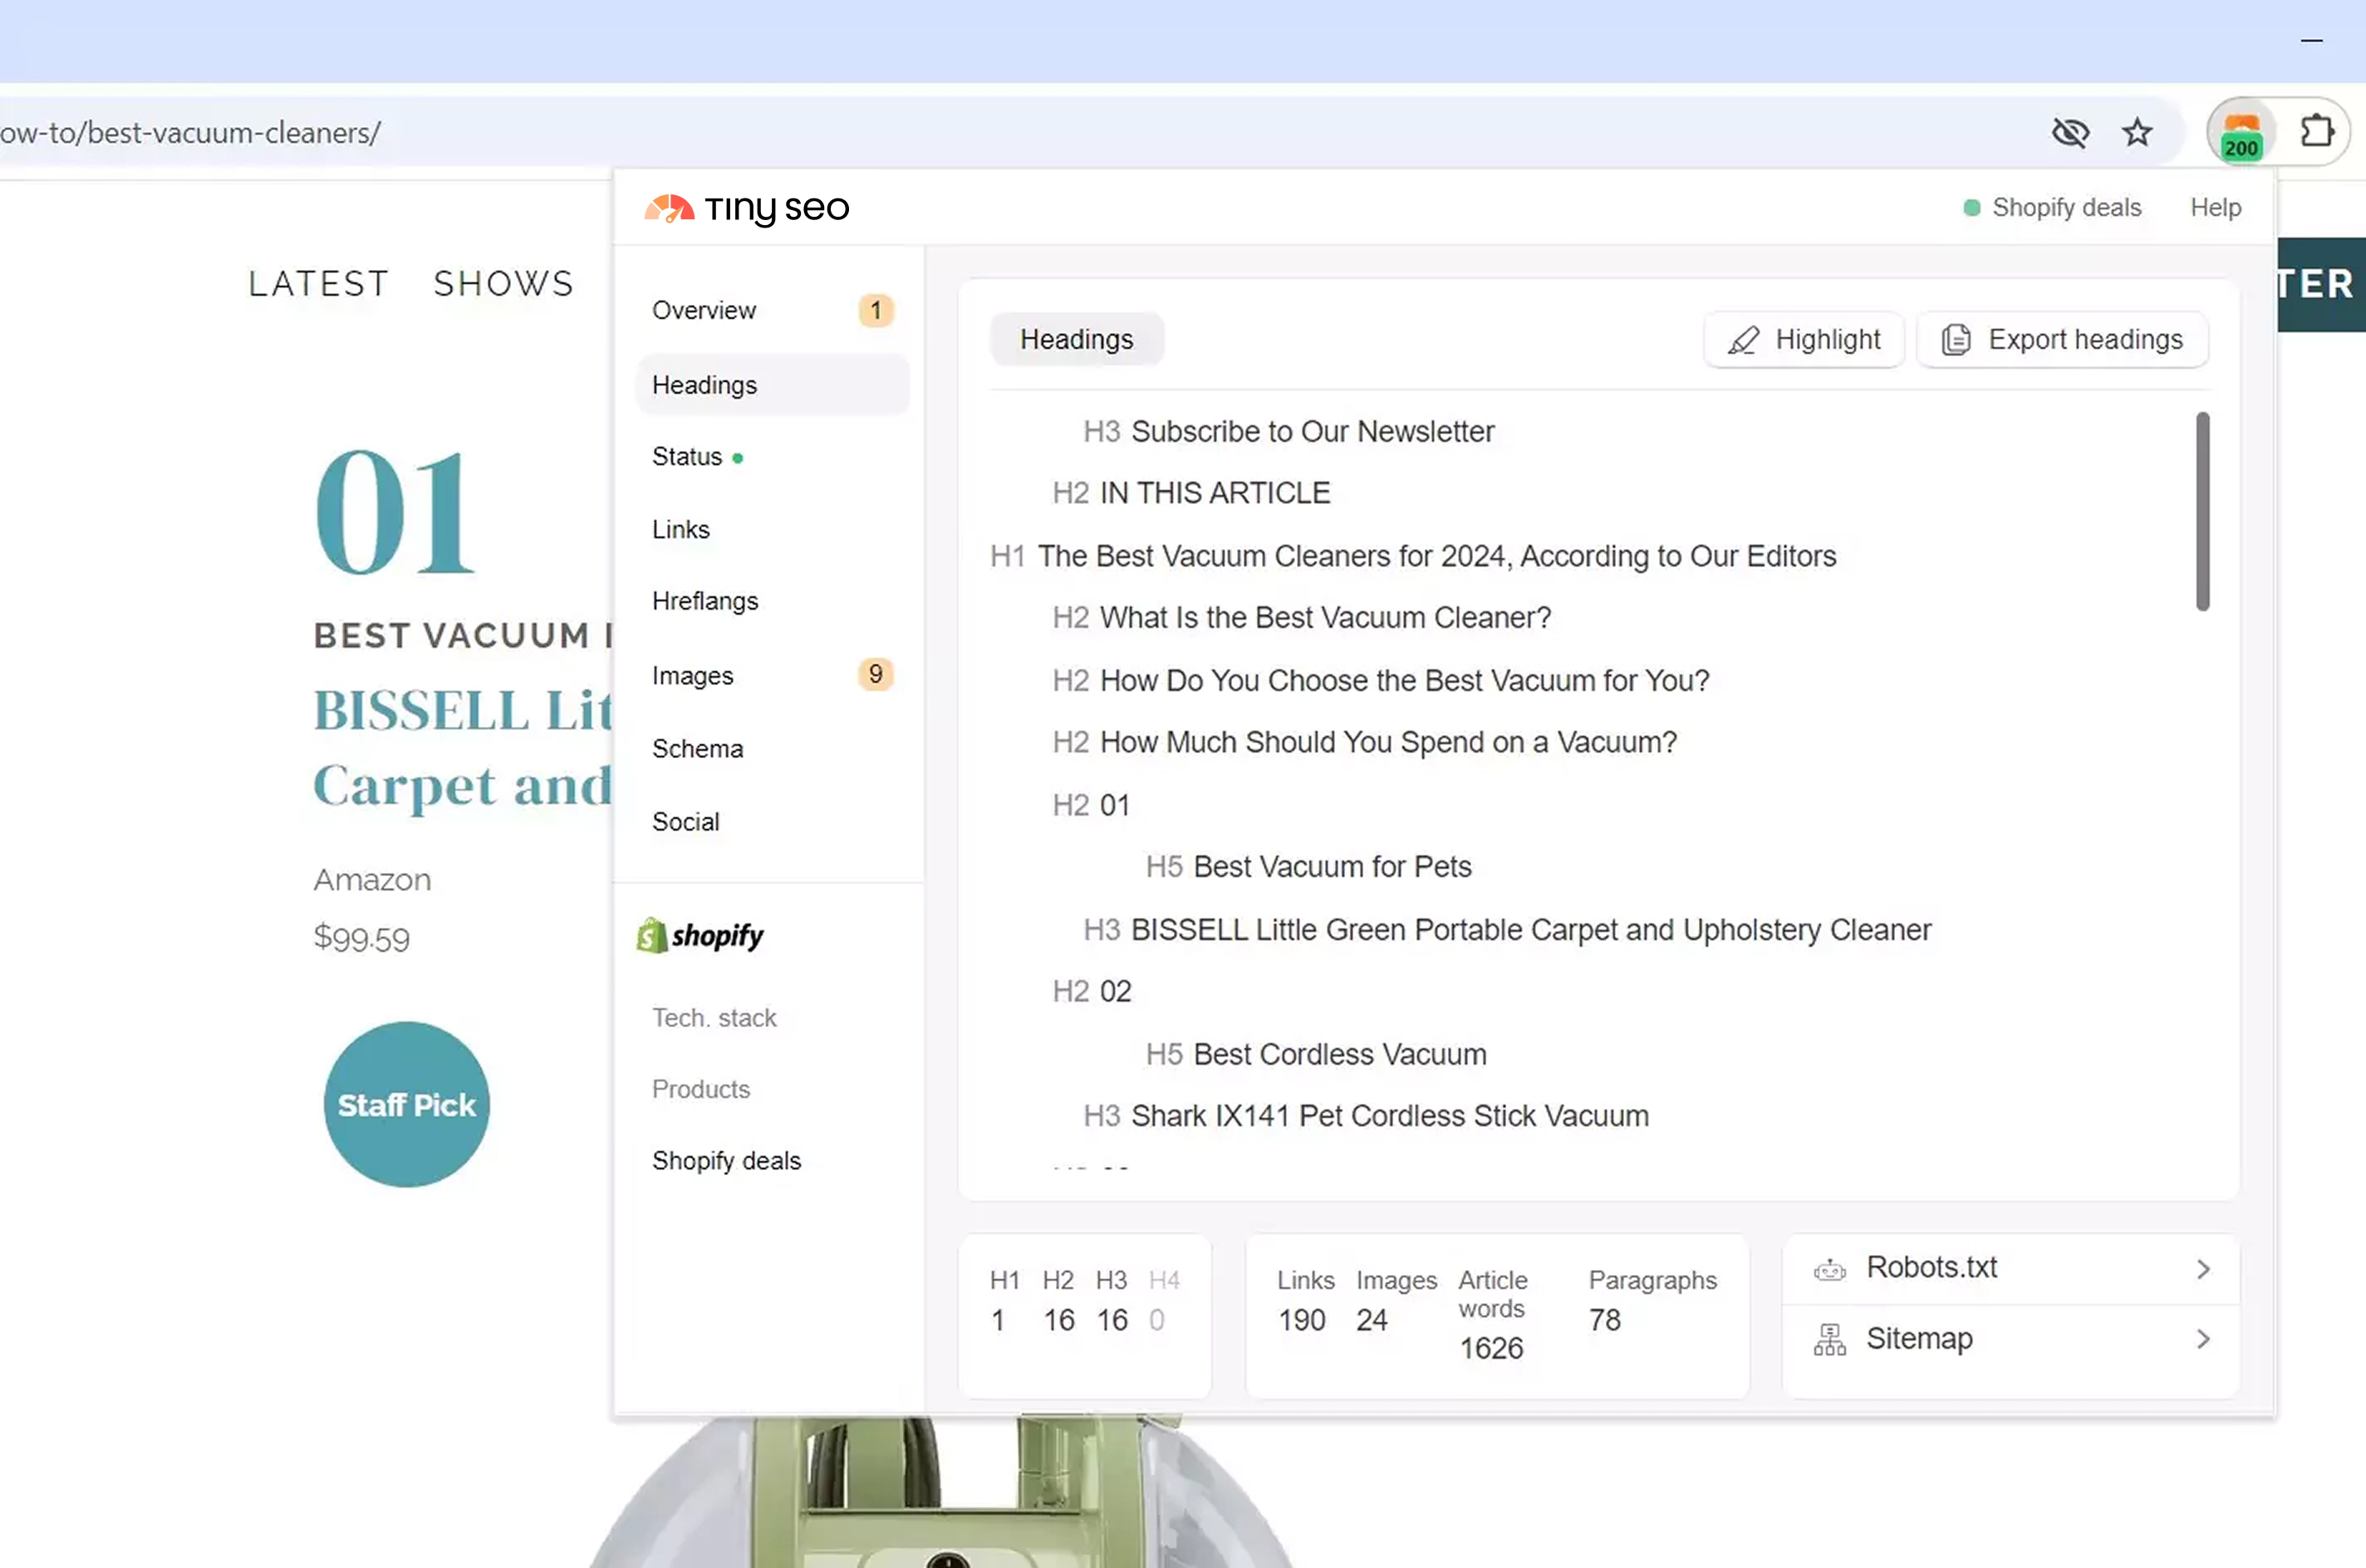Select heading 'Subscribe to Our Newsletter'

[1312, 432]
